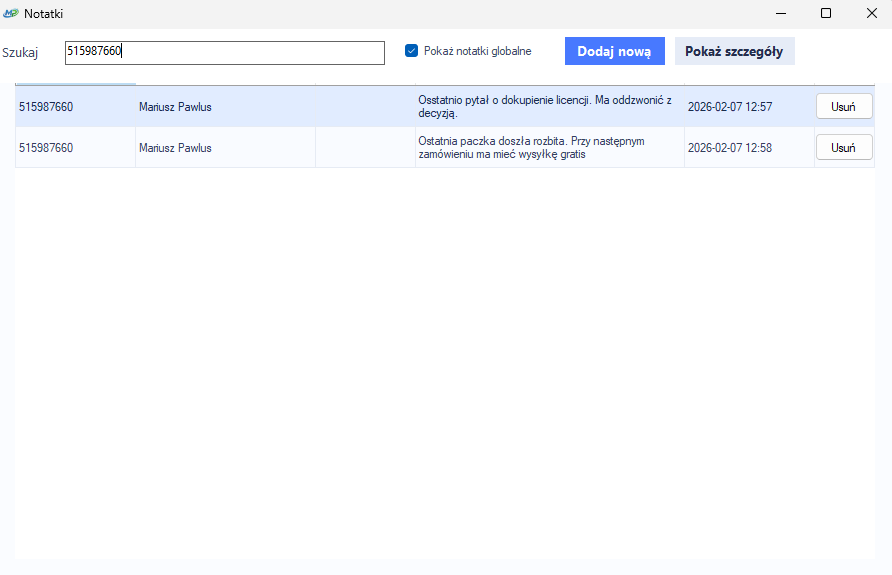Click Mariusz Pawlus name in second row
The width and height of the screenshot is (892, 575).
coord(175,148)
